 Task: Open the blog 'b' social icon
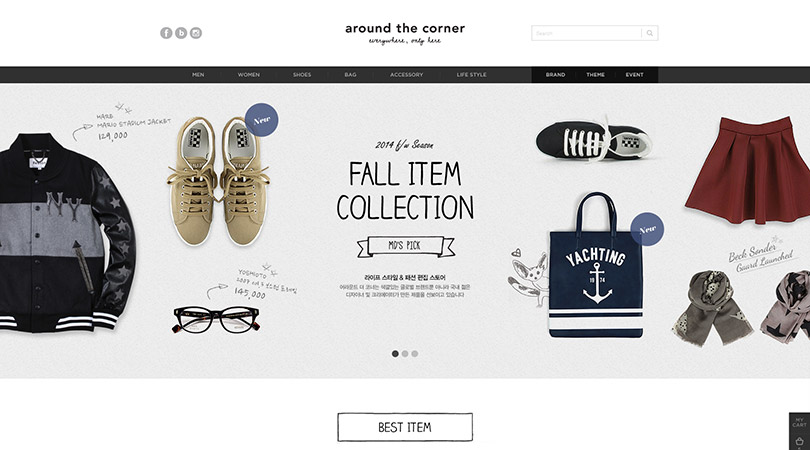181,33
